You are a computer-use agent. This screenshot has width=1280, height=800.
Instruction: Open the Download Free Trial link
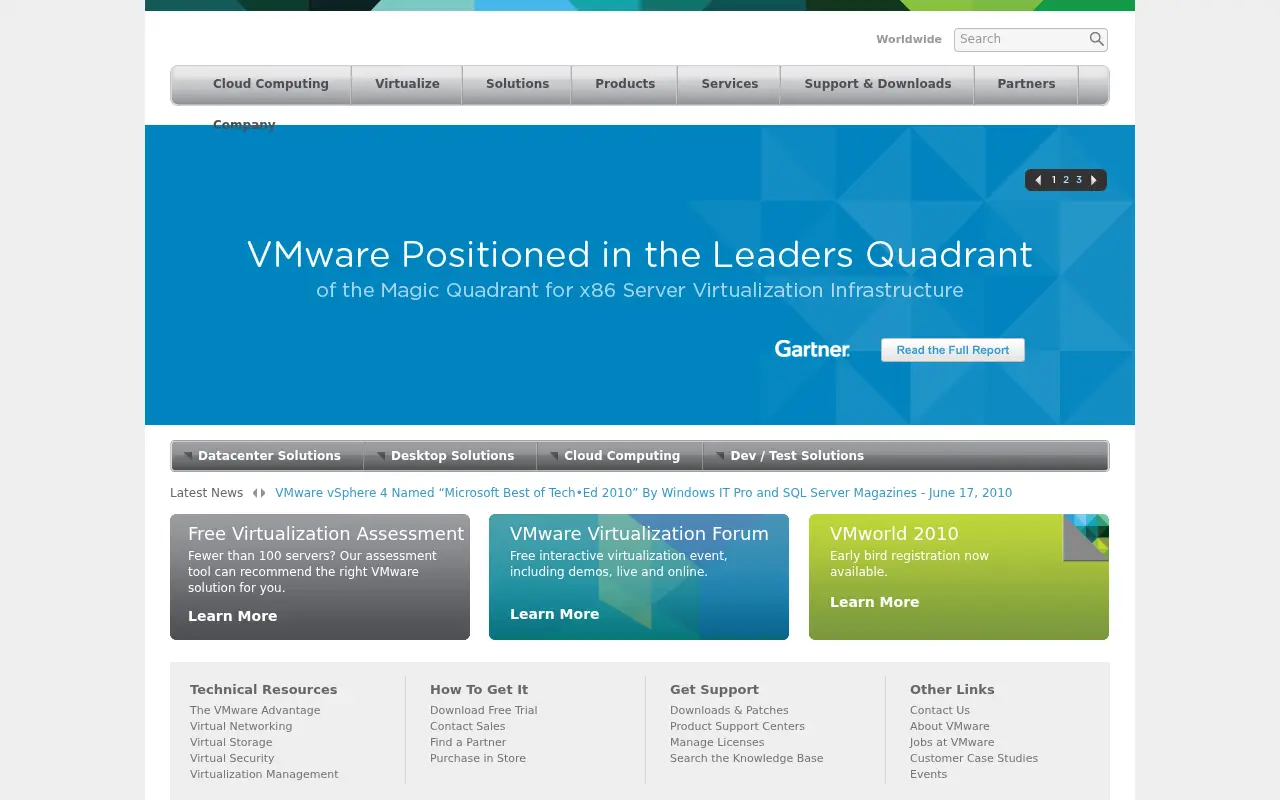coord(483,710)
